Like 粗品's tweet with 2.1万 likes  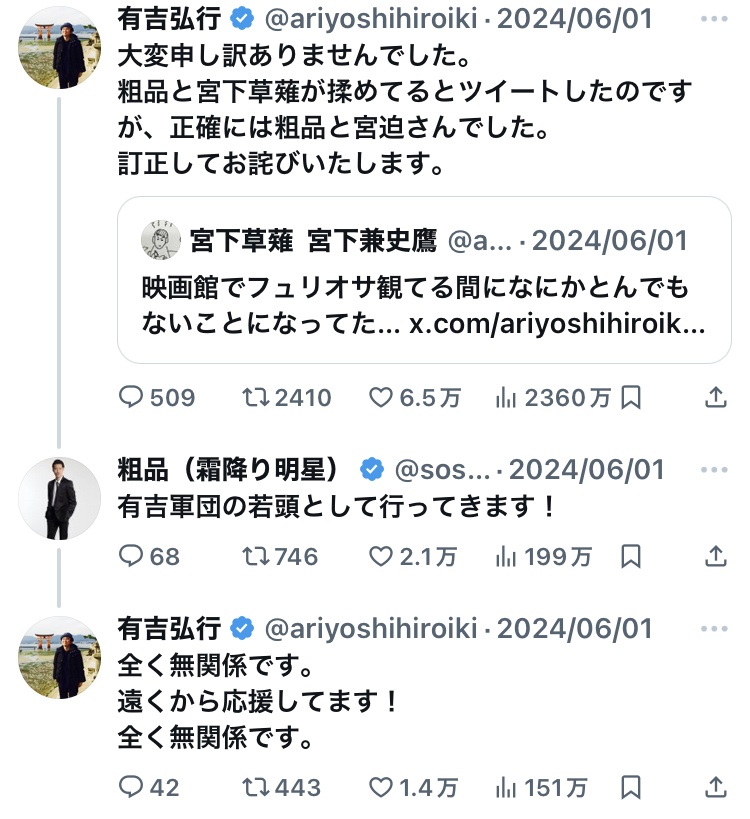click(381, 557)
